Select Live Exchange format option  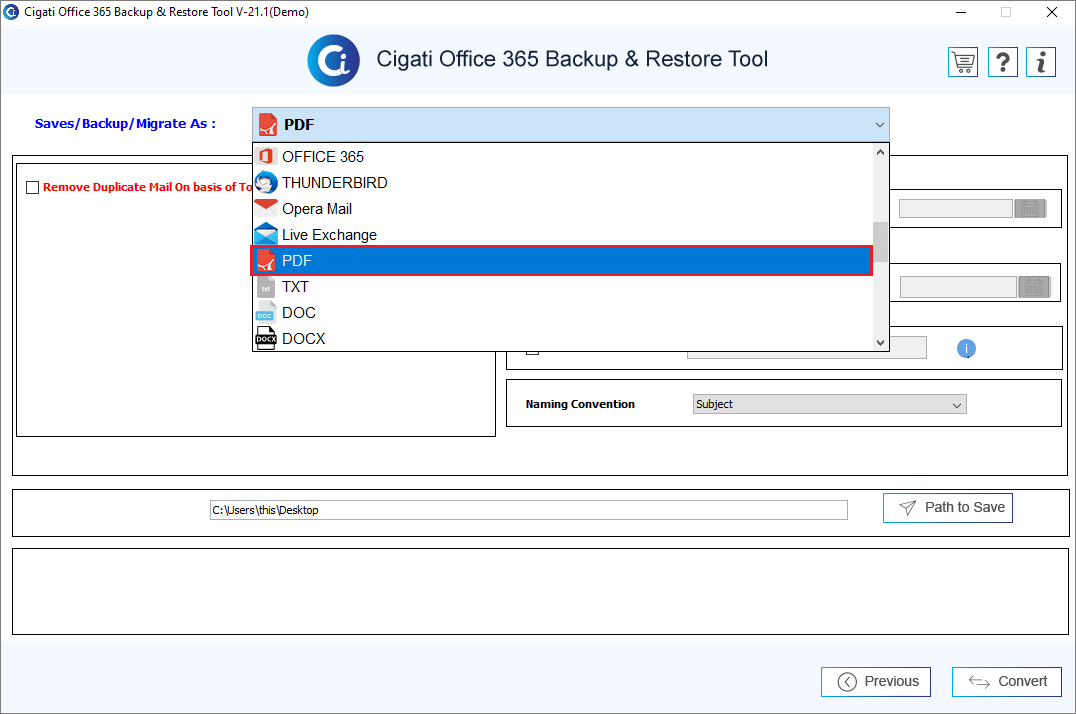pyautogui.click(x=563, y=235)
